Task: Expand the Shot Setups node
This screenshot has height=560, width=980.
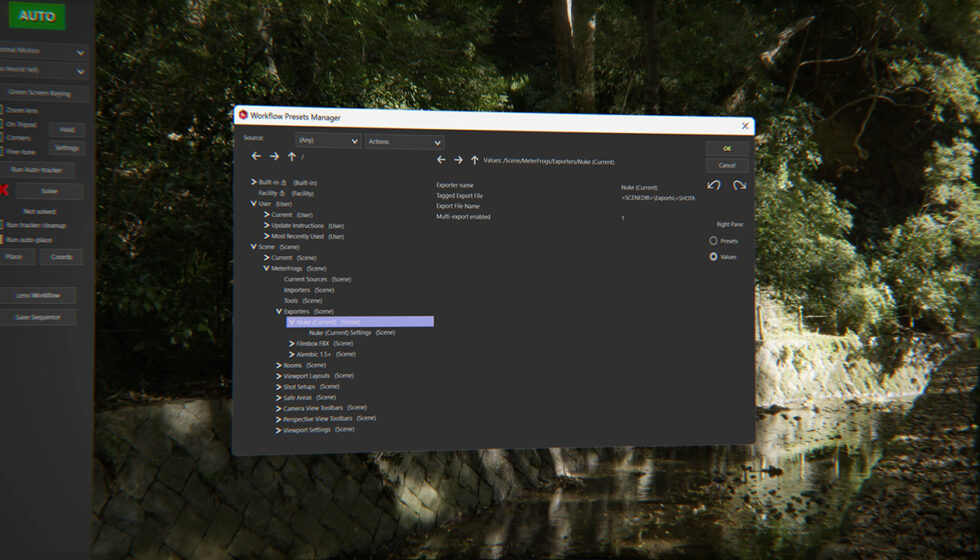Action: point(279,387)
